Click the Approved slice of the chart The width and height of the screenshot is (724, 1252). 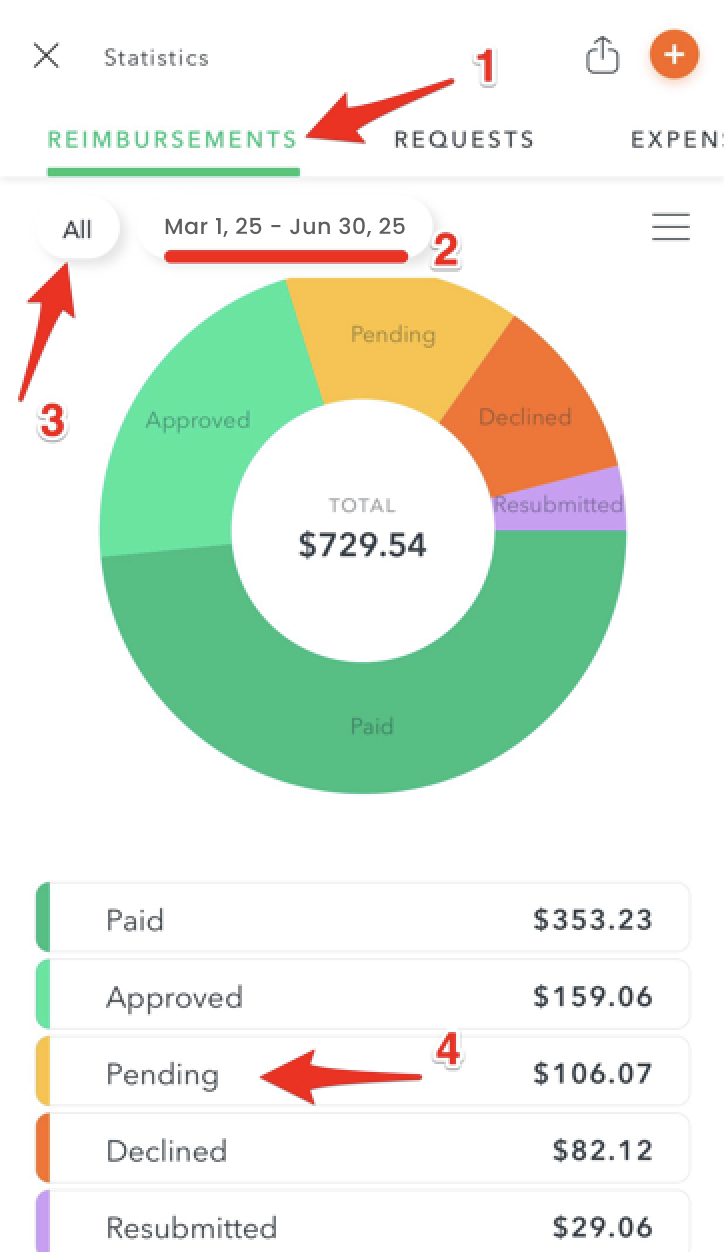click(197, 420)
